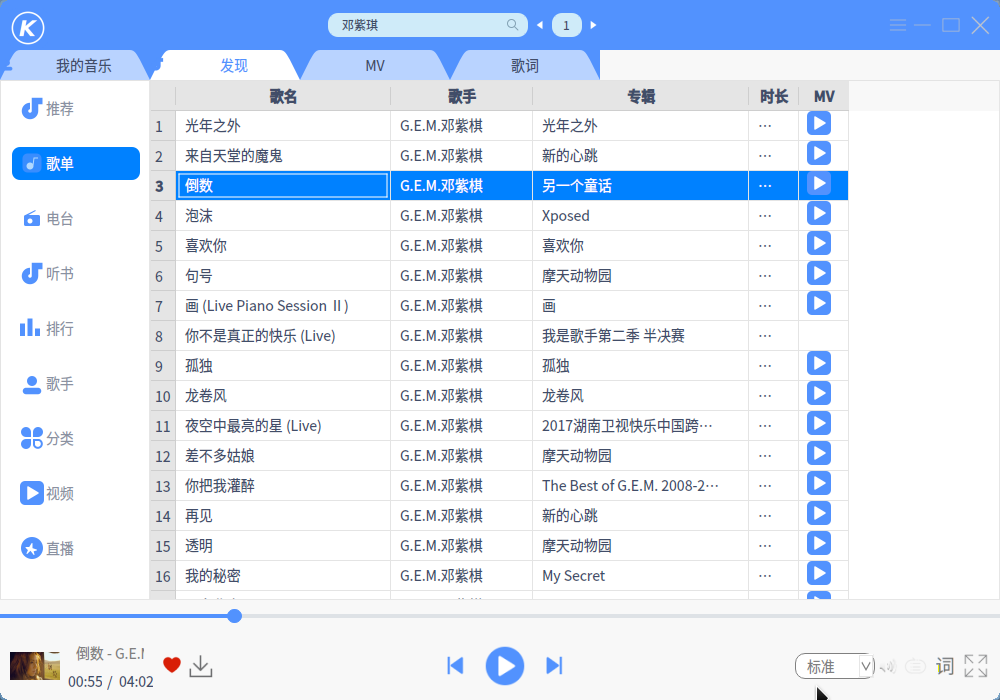The height and width of the screenshot is (700, 1000).
Task: Click album 另一个童话 cell
Action: click(640, 186)
